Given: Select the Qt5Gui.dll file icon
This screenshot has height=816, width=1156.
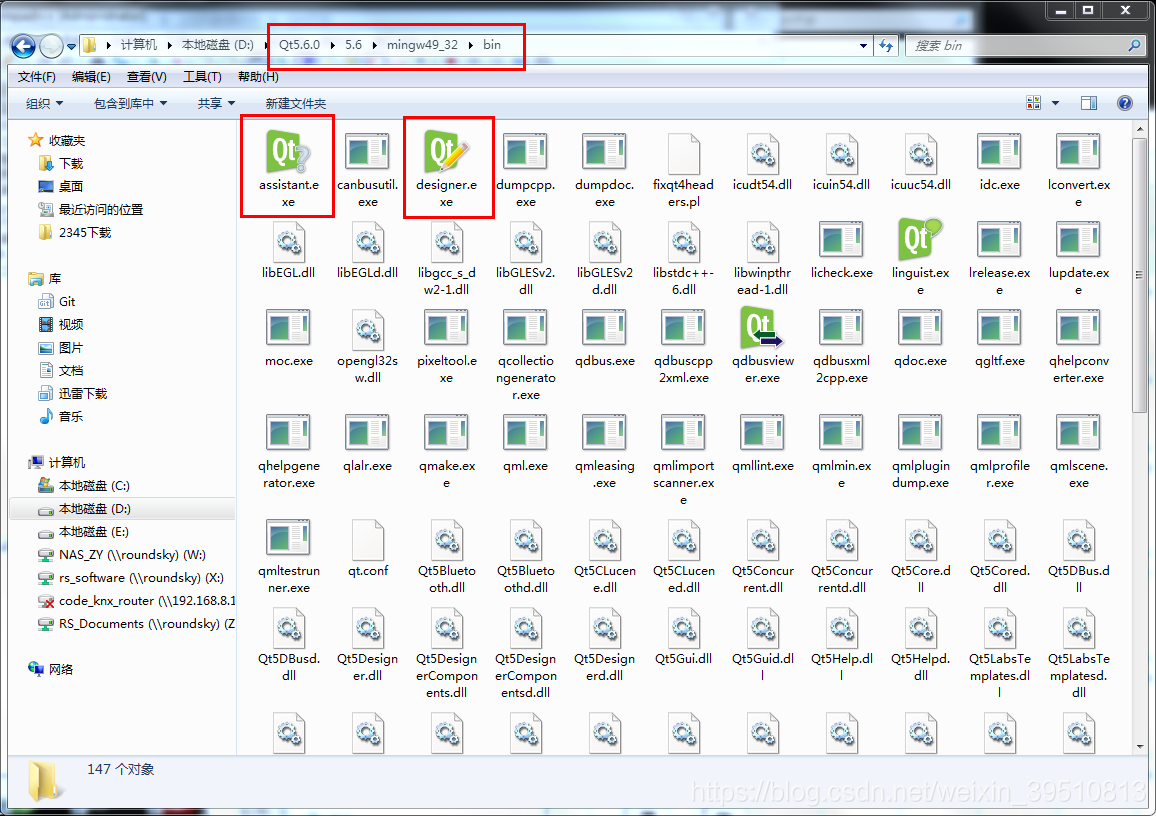Looking at the screenshot, I should point(683,627).
